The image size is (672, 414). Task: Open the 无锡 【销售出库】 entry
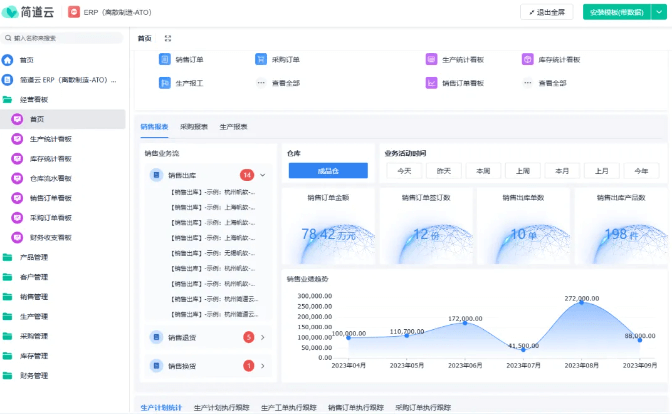213,253
